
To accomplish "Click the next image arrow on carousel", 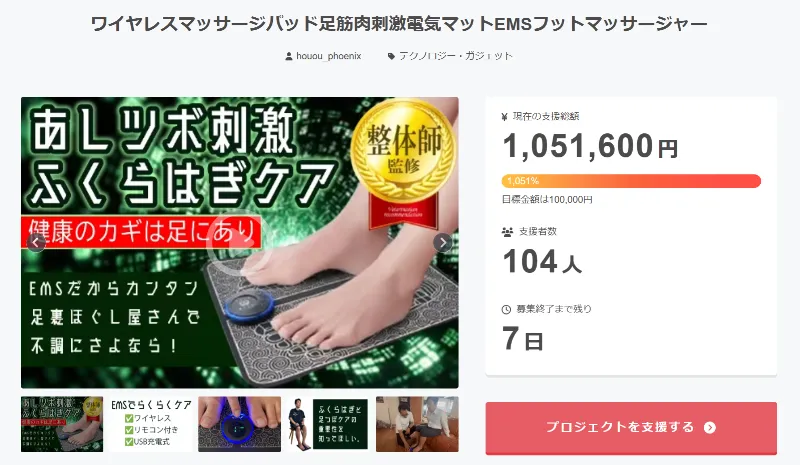I will click(x=443, y=242).
